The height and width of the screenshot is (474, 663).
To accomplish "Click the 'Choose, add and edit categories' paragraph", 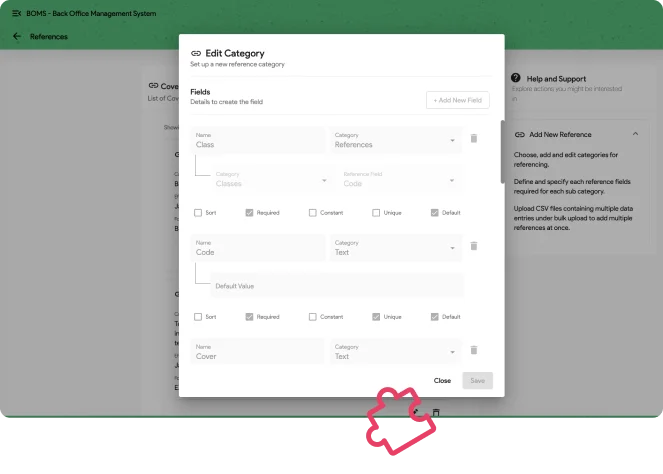I will 566,160.
